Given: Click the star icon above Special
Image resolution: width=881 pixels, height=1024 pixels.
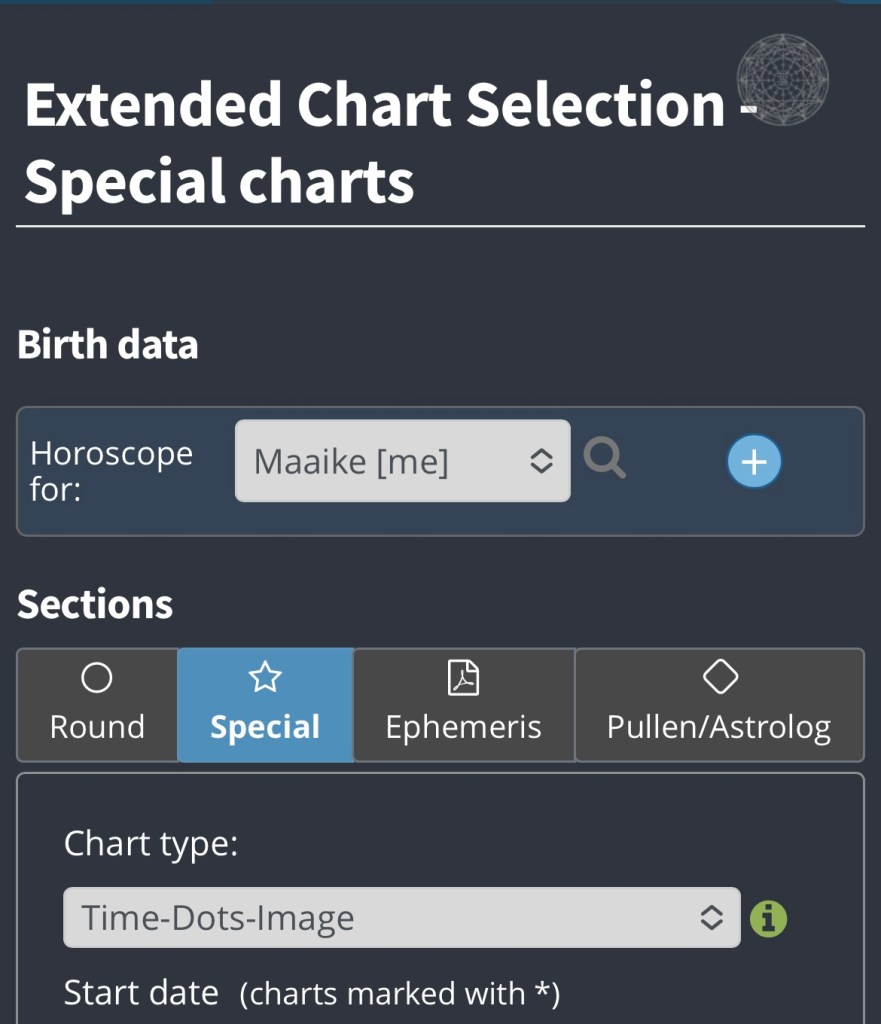Looking at the screenshot, I should [x=265, y=679].
